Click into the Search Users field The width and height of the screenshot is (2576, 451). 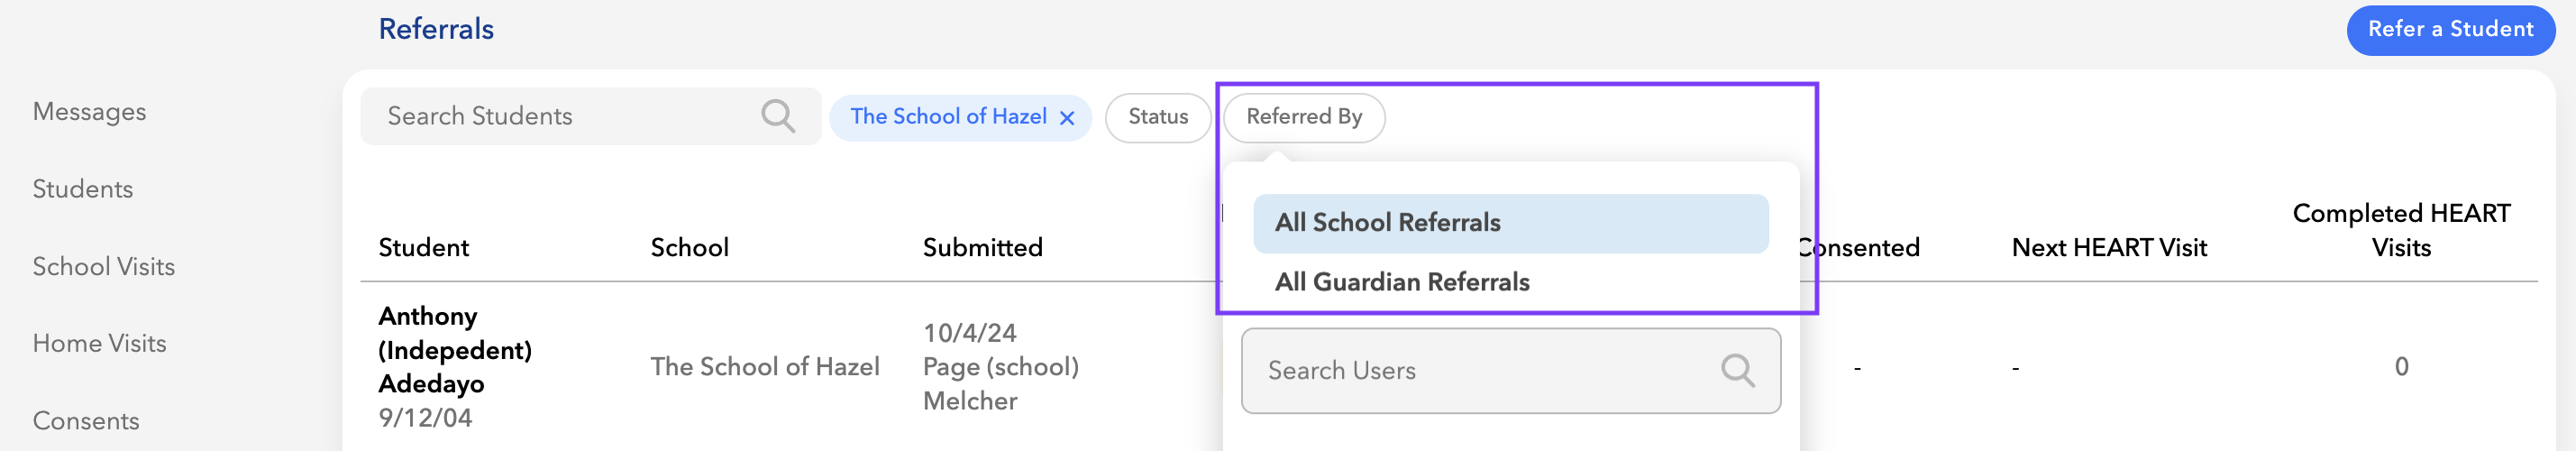point(1480,370)
